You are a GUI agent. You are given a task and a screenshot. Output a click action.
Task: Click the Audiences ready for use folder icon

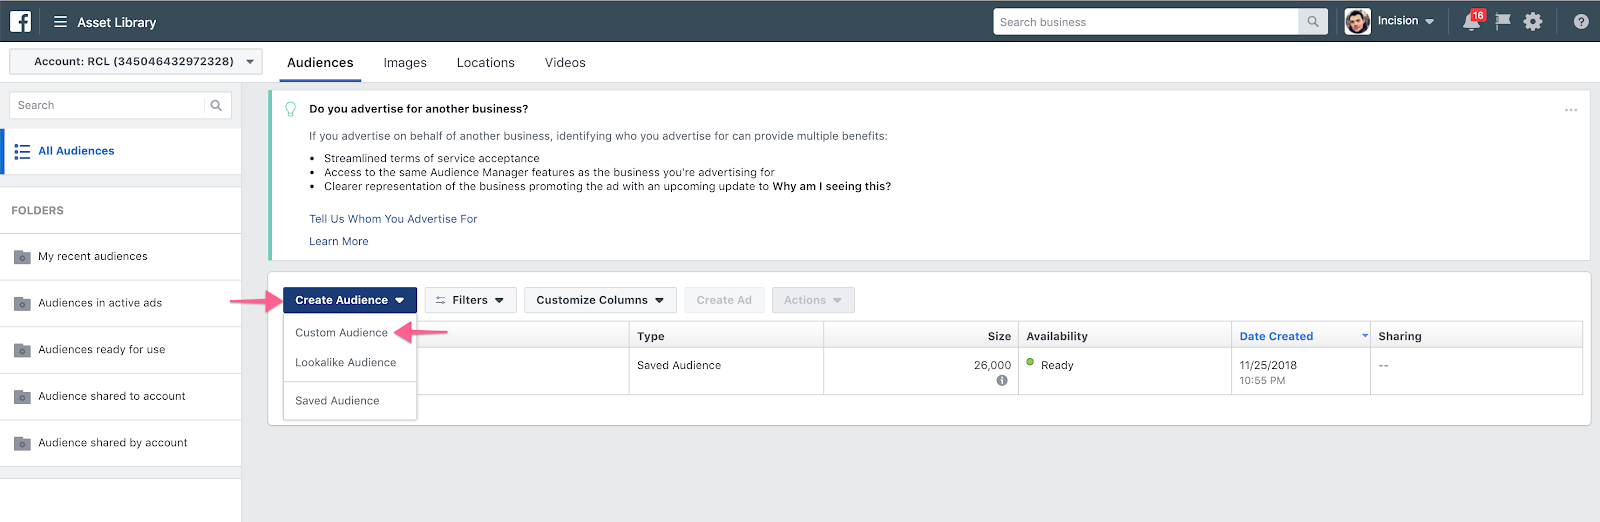coord(22,350)
